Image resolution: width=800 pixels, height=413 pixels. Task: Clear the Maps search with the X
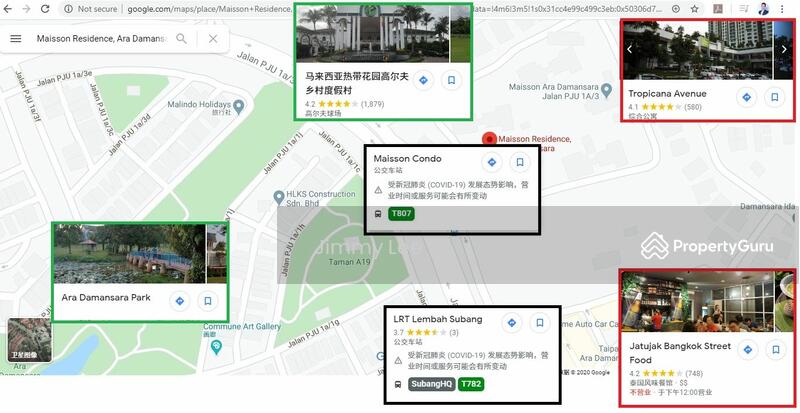[213, 39]
